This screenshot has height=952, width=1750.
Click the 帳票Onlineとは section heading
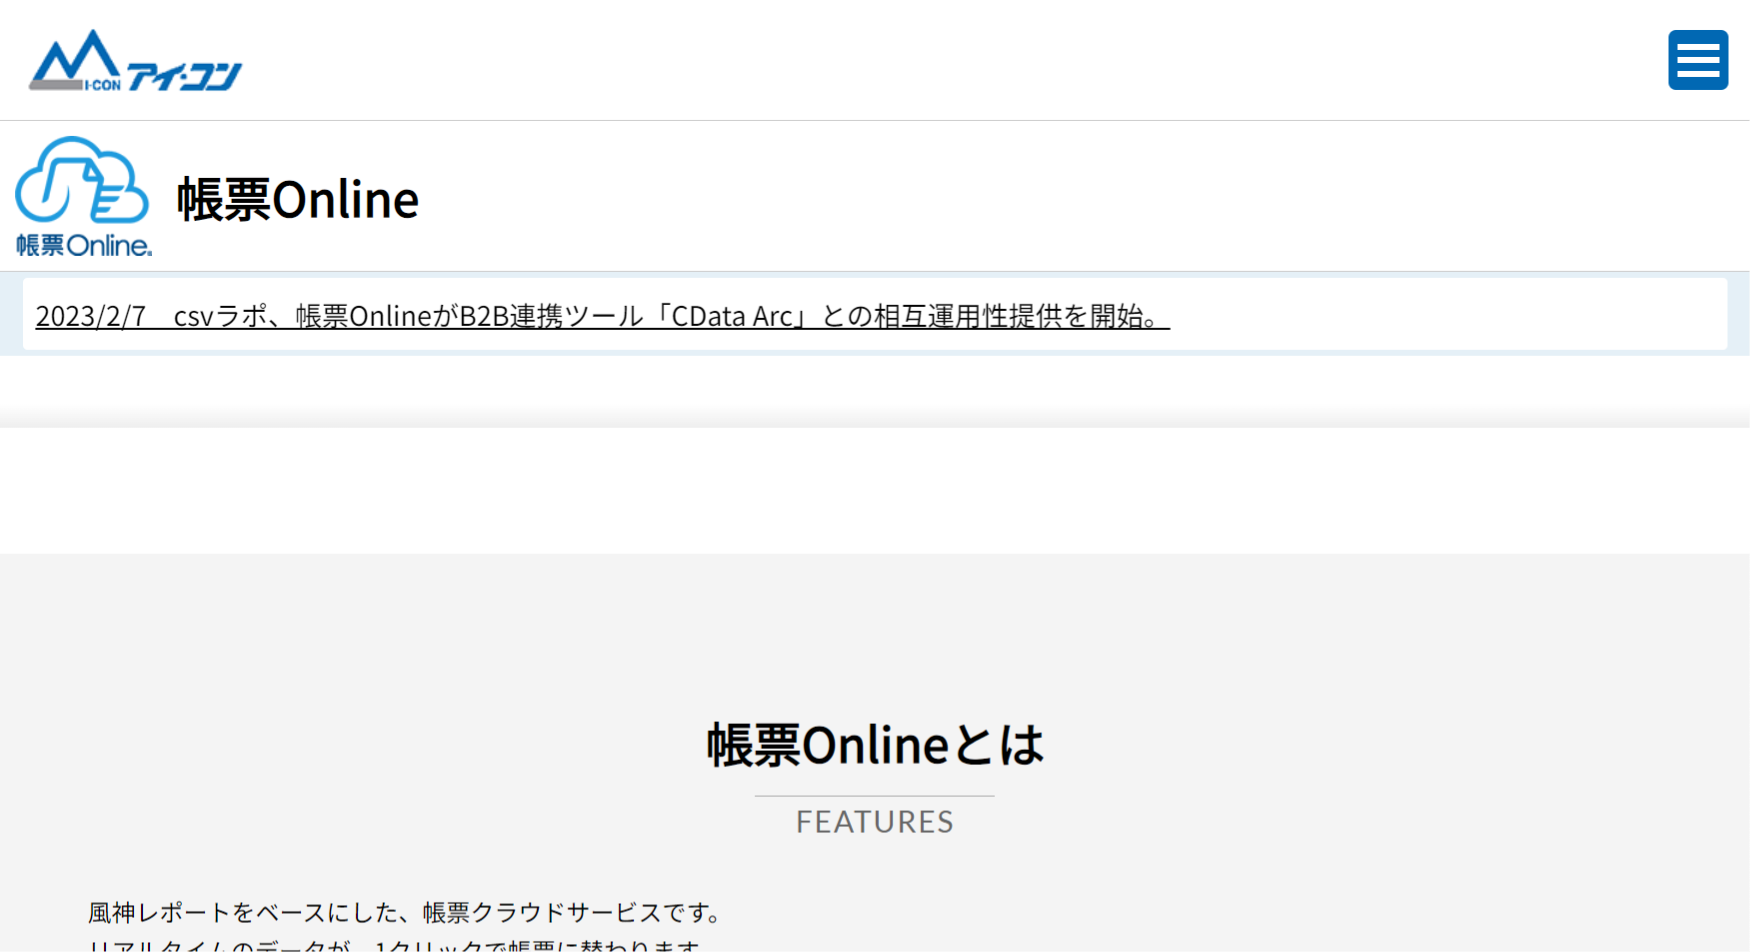pos(873,743)
